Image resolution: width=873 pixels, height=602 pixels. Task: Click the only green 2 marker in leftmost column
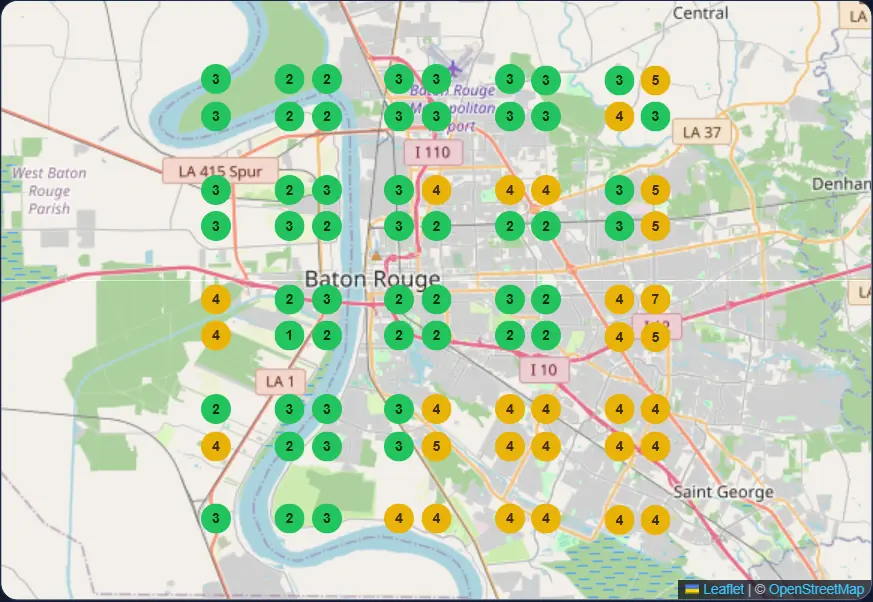click(216, 409)
